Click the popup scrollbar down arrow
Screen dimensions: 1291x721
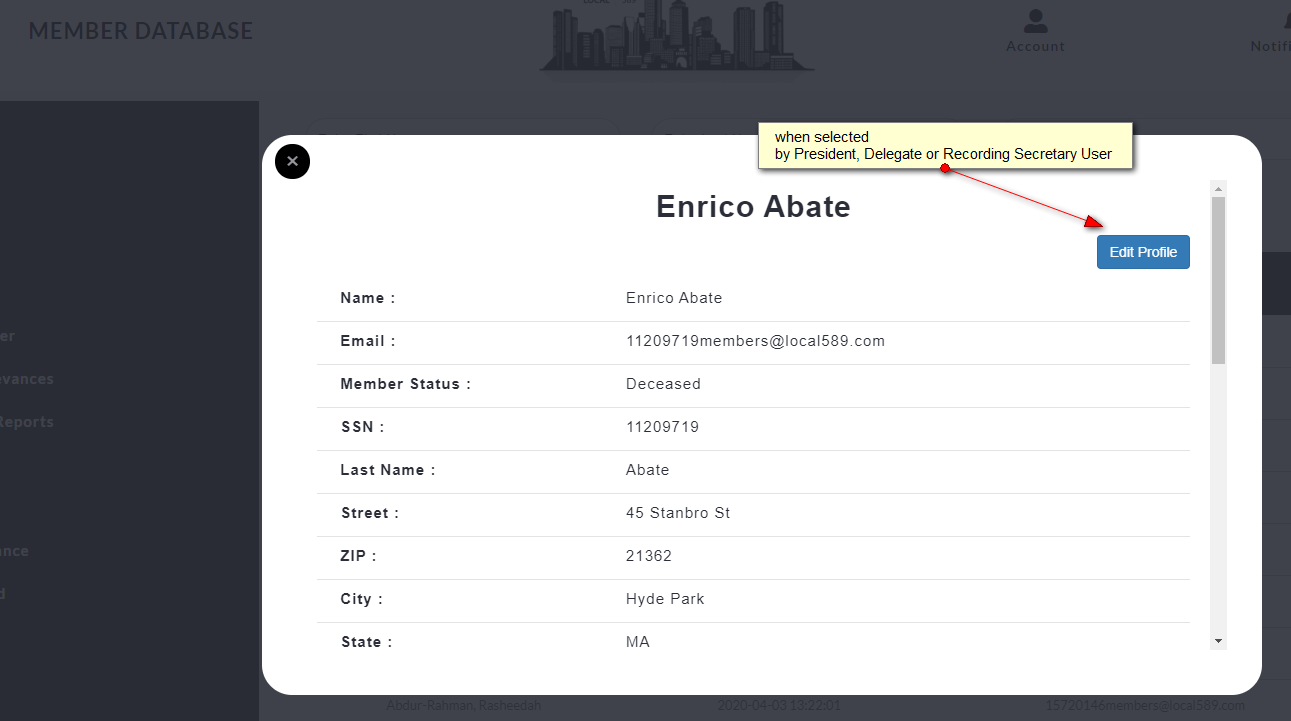click(x=1218, y=640)
